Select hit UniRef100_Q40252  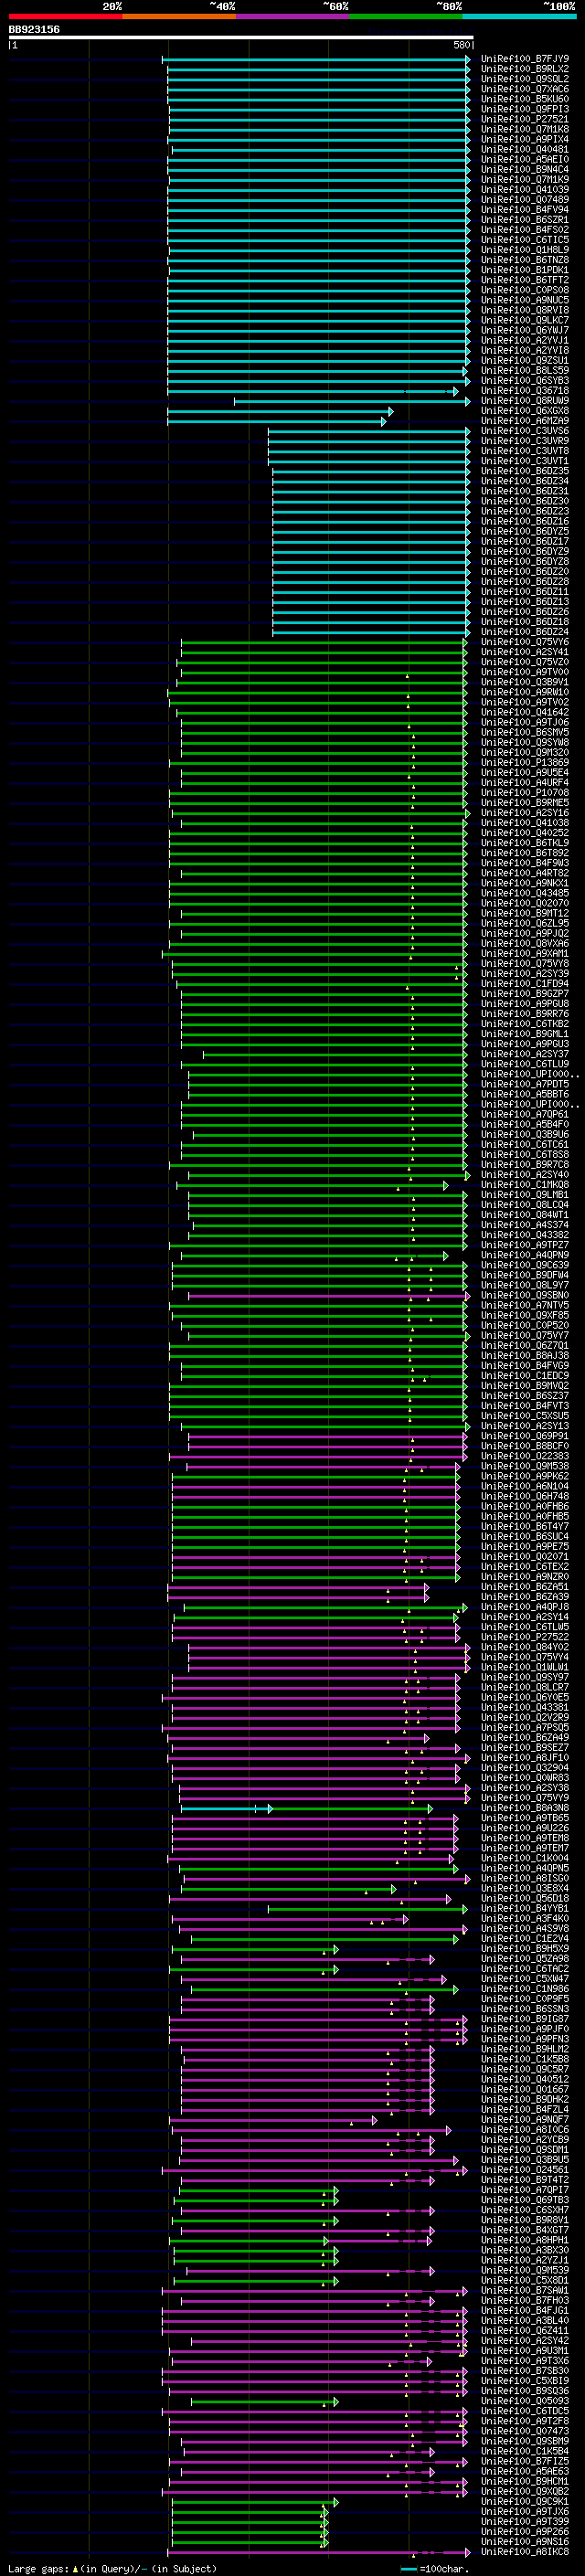[525, 833]
